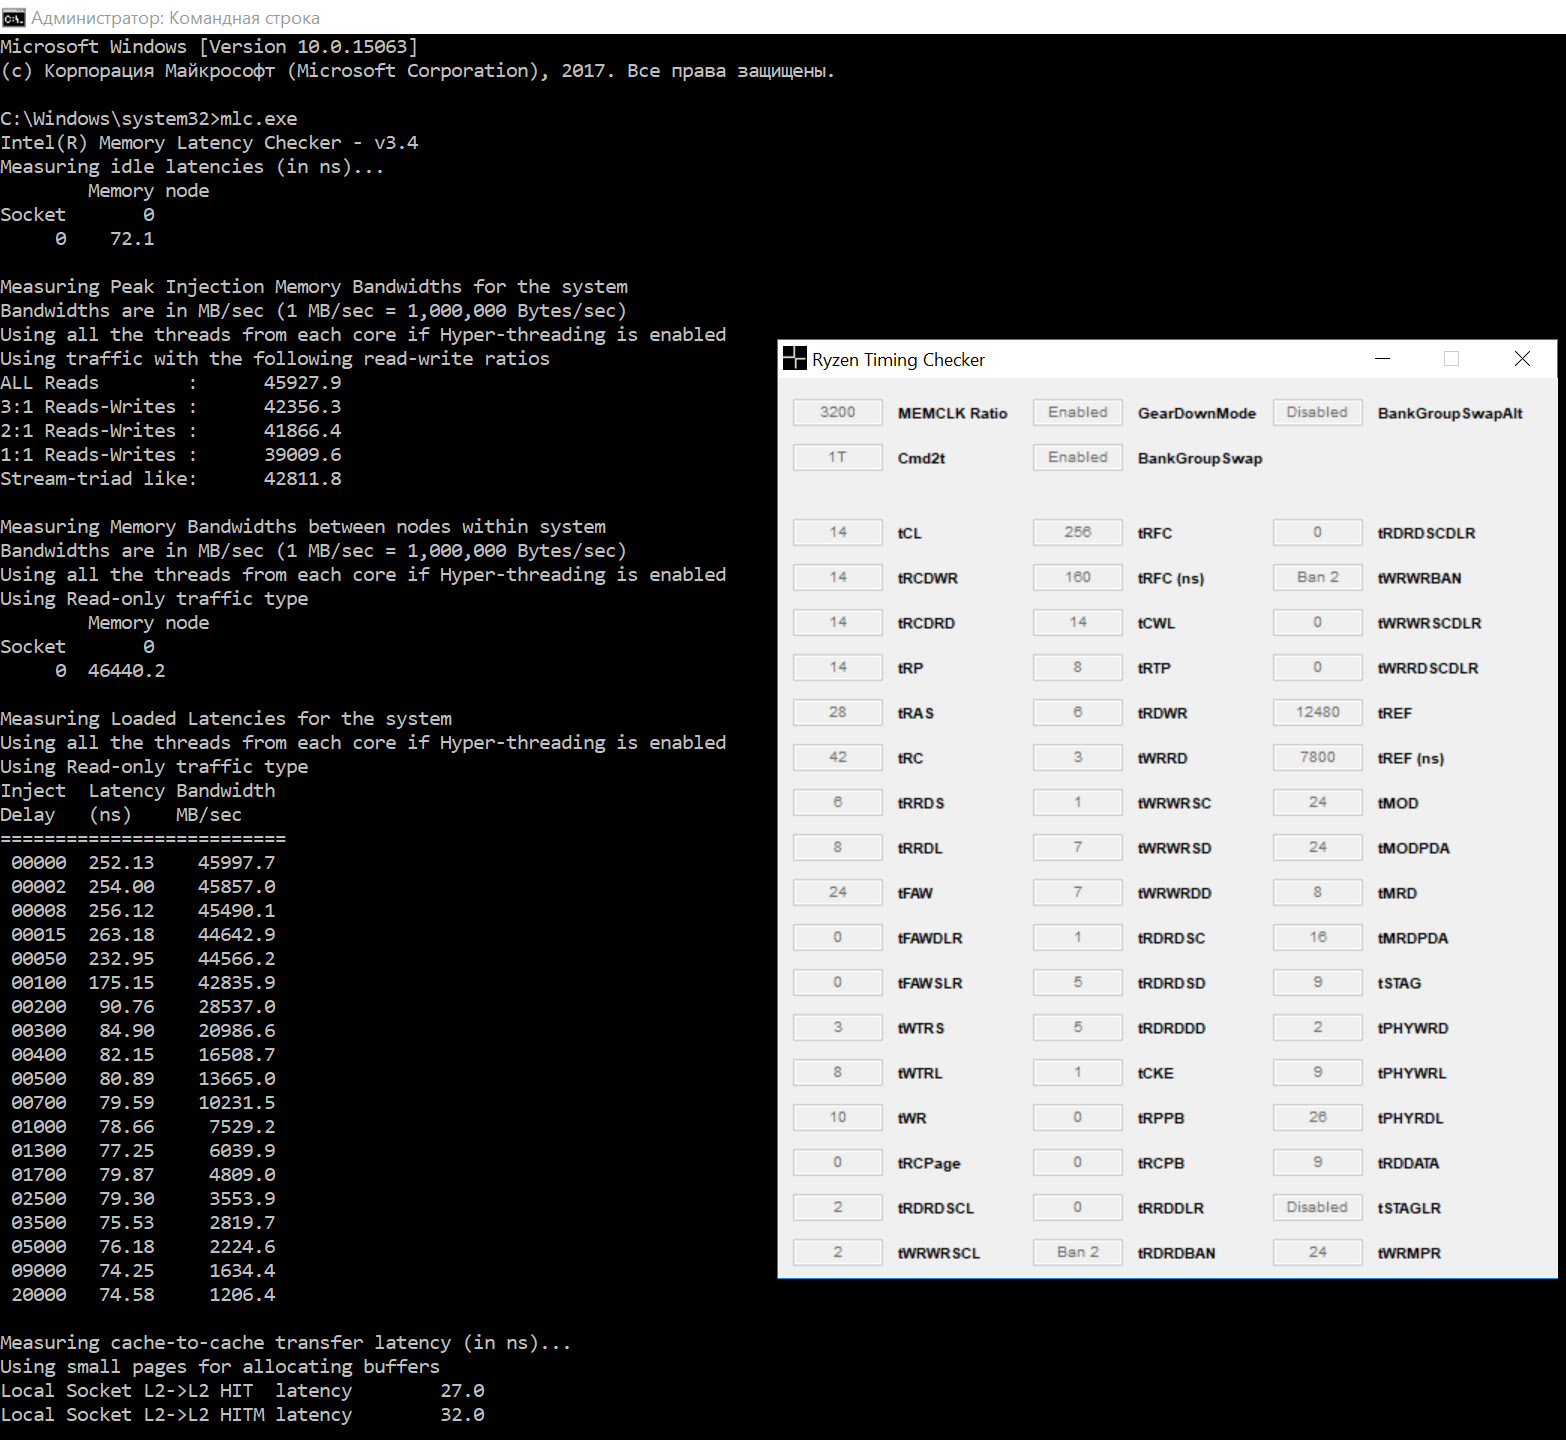Click the tWRWRBAN Ban 2 field
The image size is (1566, 1440).
click(x=1317, y=577)
